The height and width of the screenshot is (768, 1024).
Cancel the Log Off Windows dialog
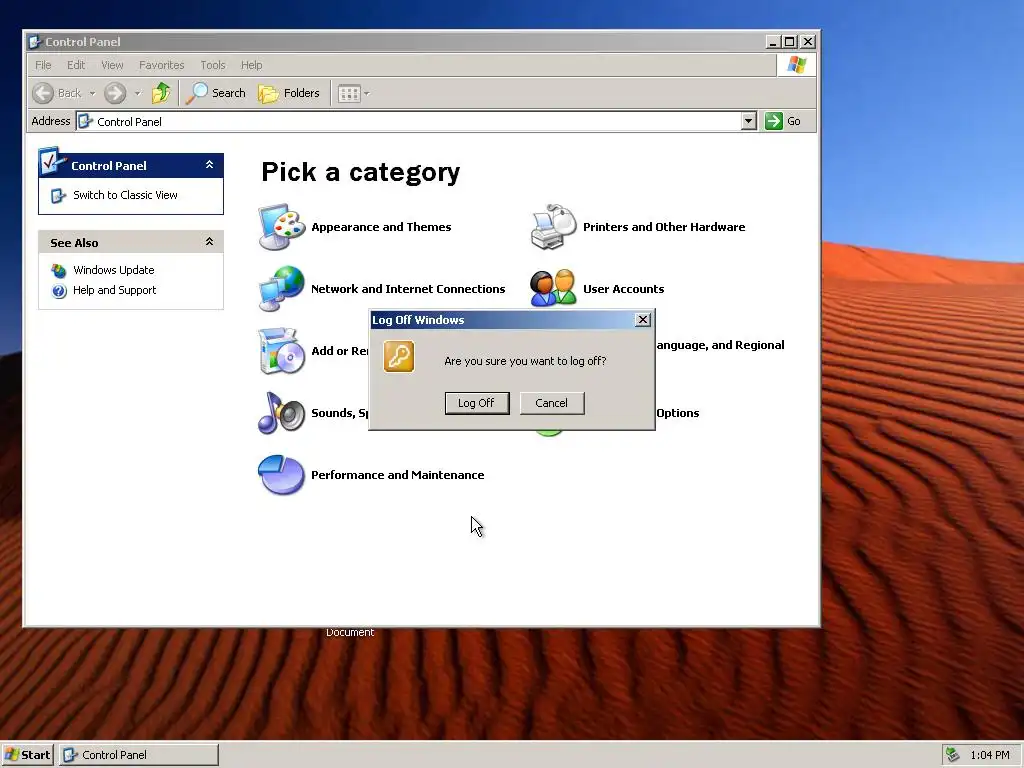point(552,403)
